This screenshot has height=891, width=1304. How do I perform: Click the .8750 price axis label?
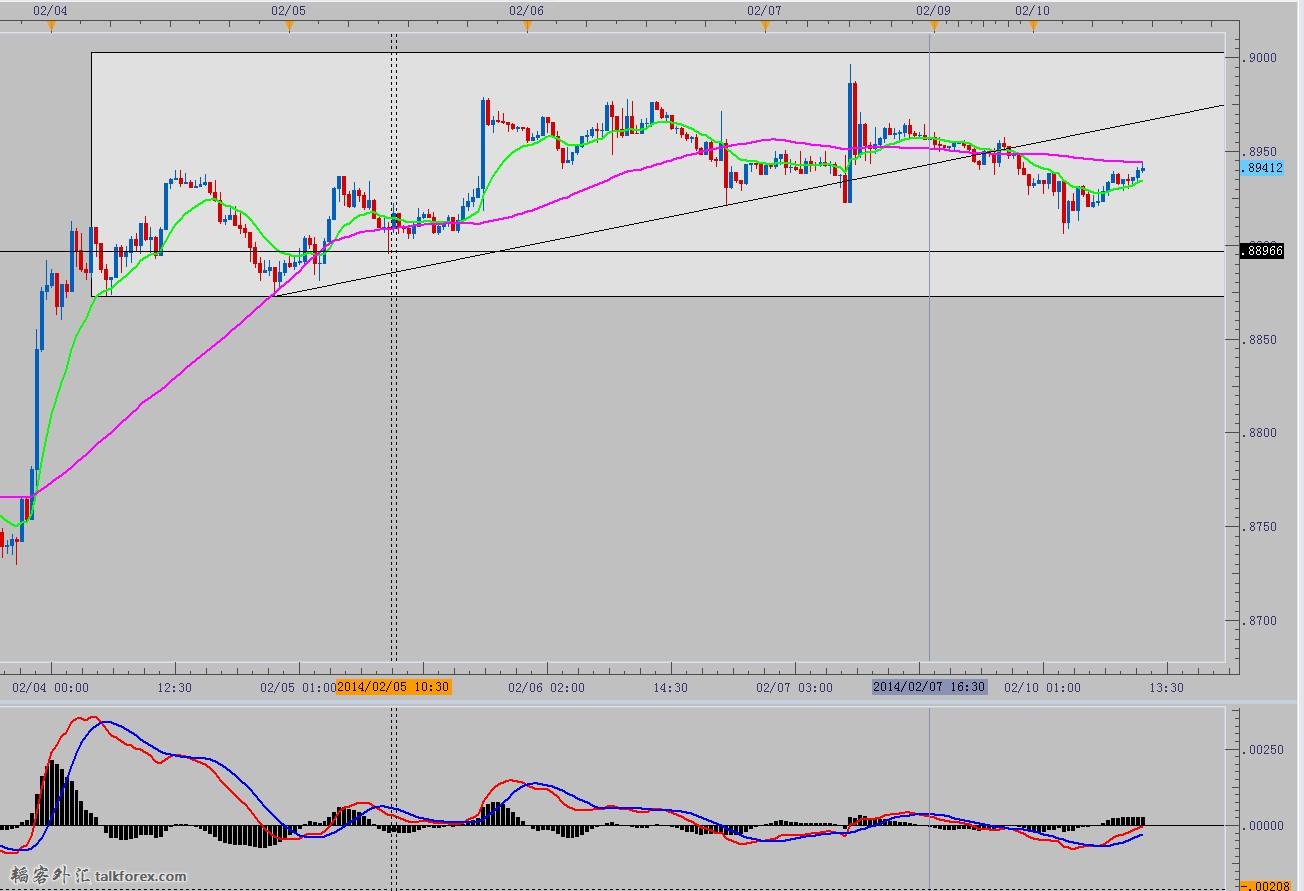1262,527
